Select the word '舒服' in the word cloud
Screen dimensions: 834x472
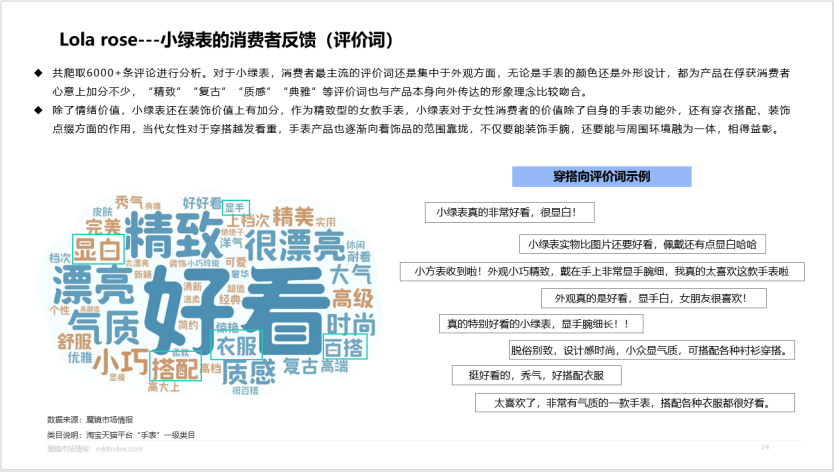click(74, 341)
